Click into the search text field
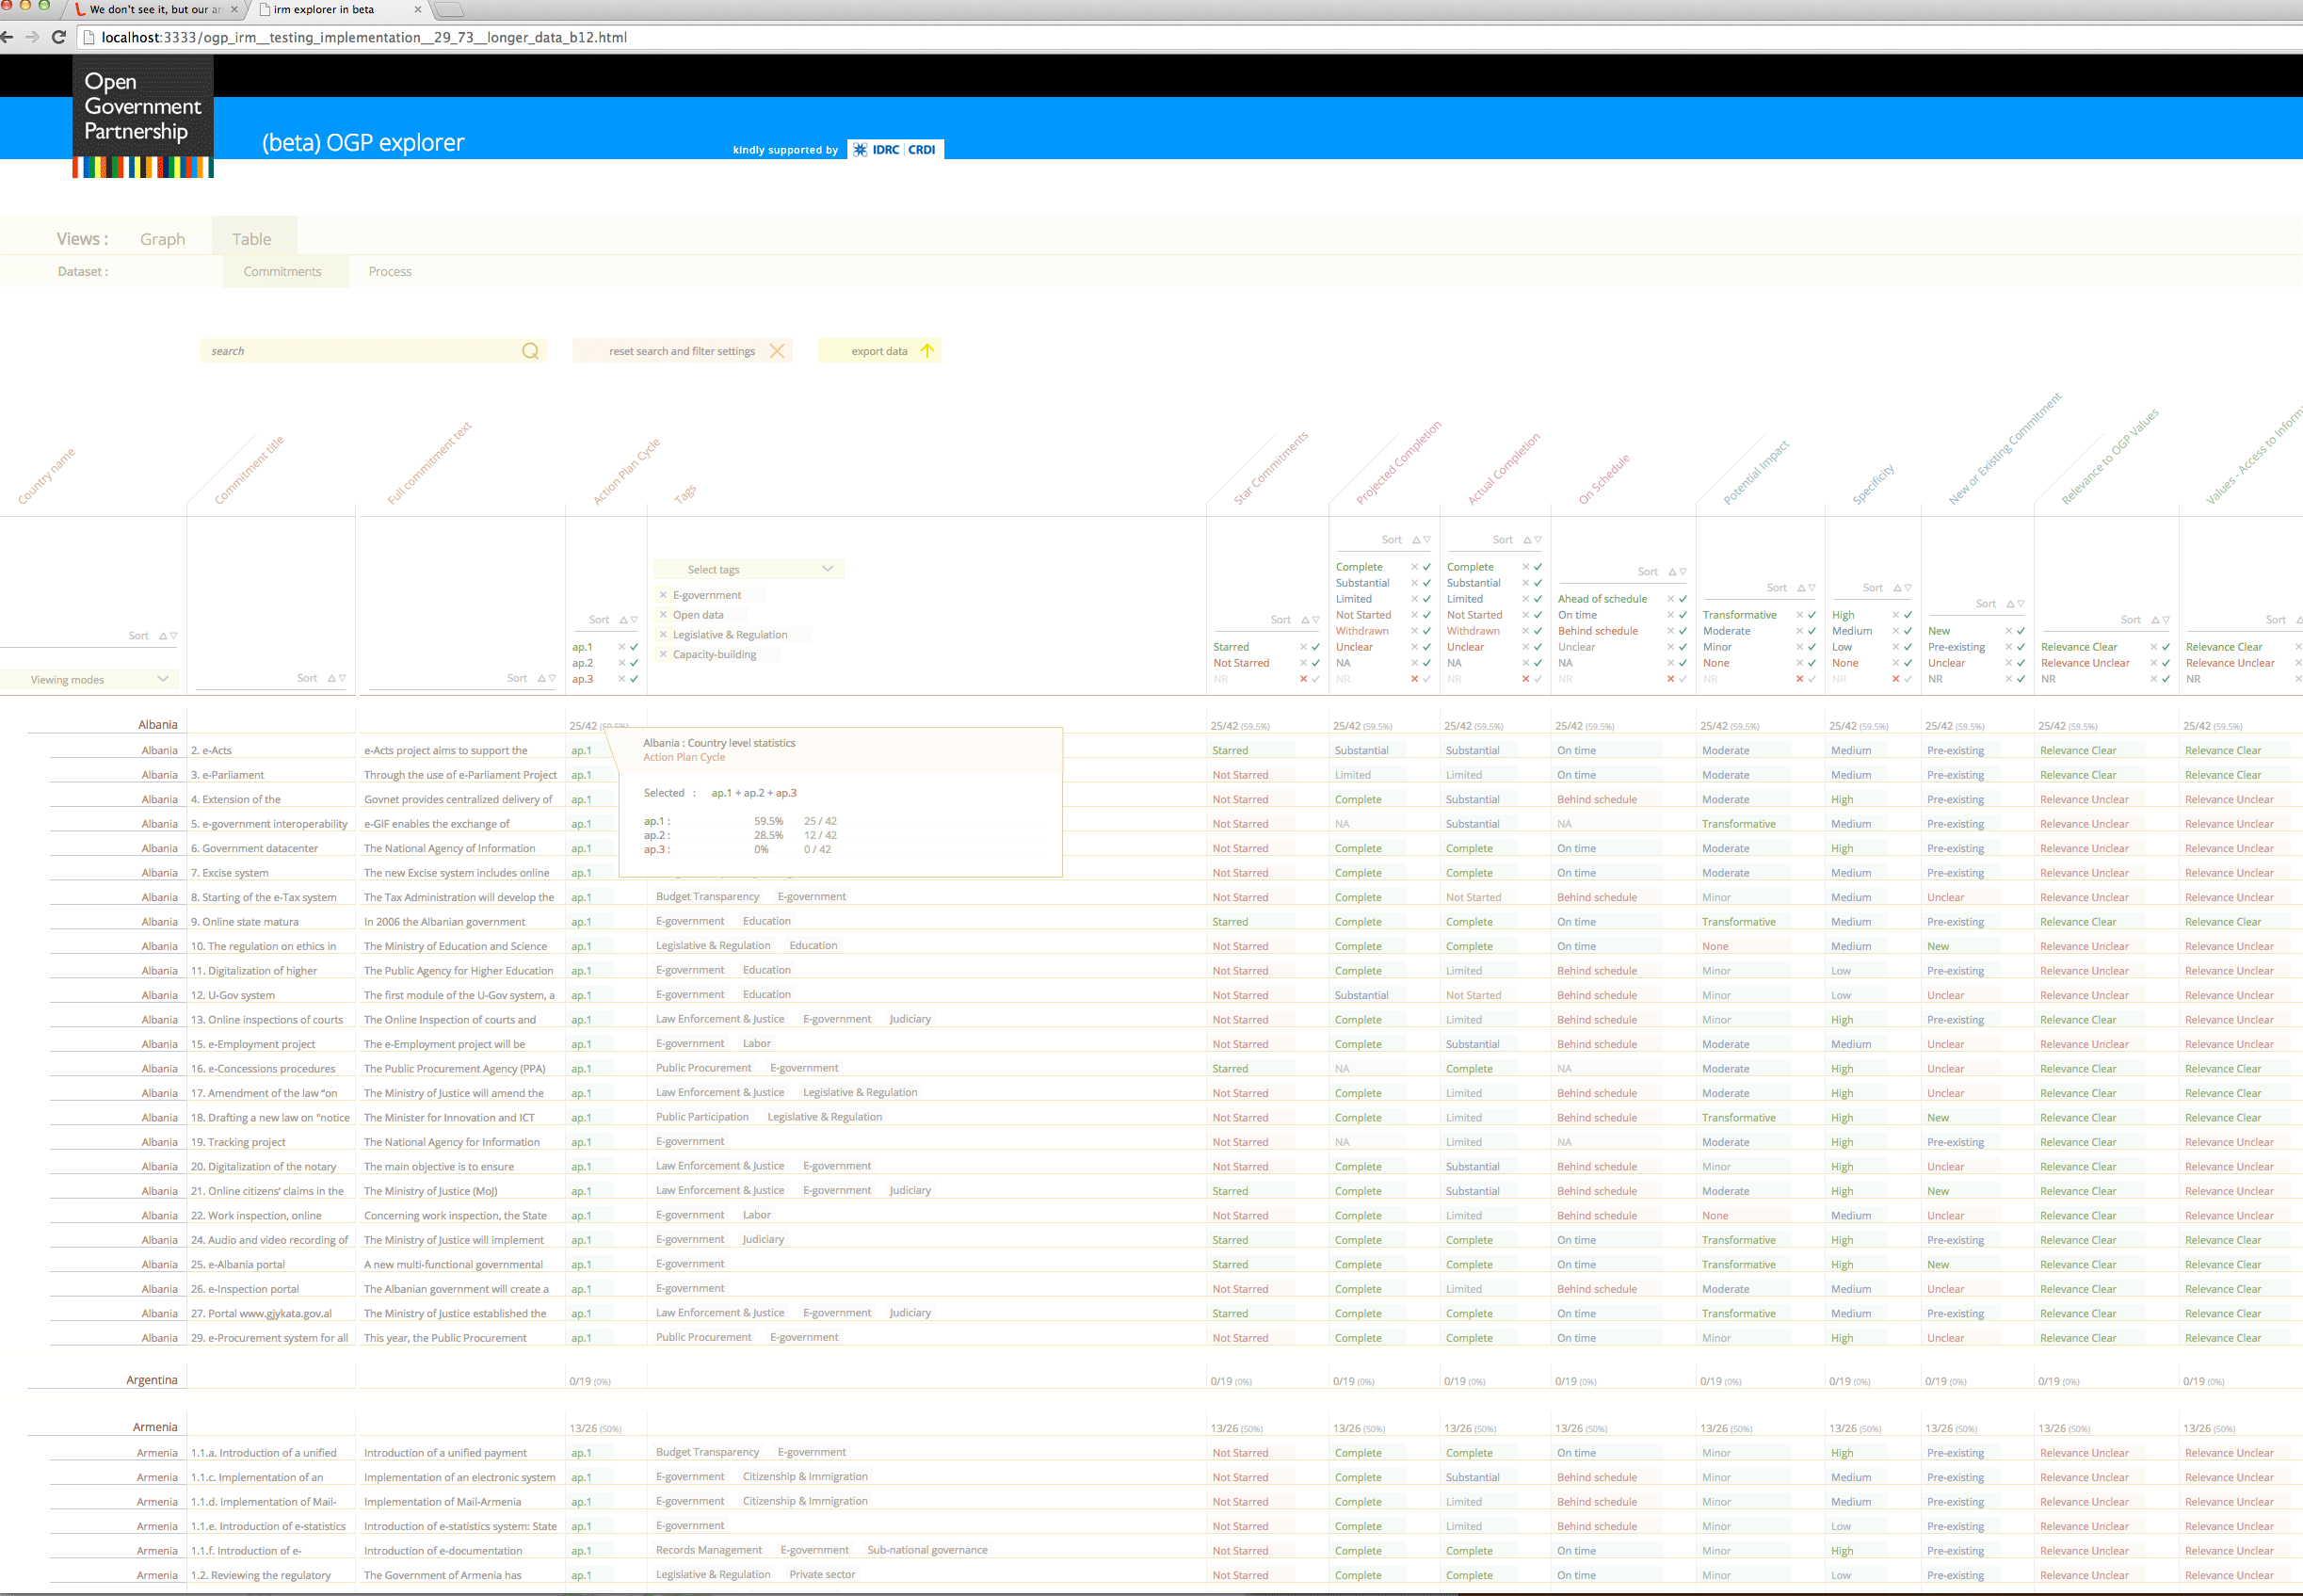The height and width of the screenshot is (1596, 2303). pyautogui.click(x=360, y=351)
